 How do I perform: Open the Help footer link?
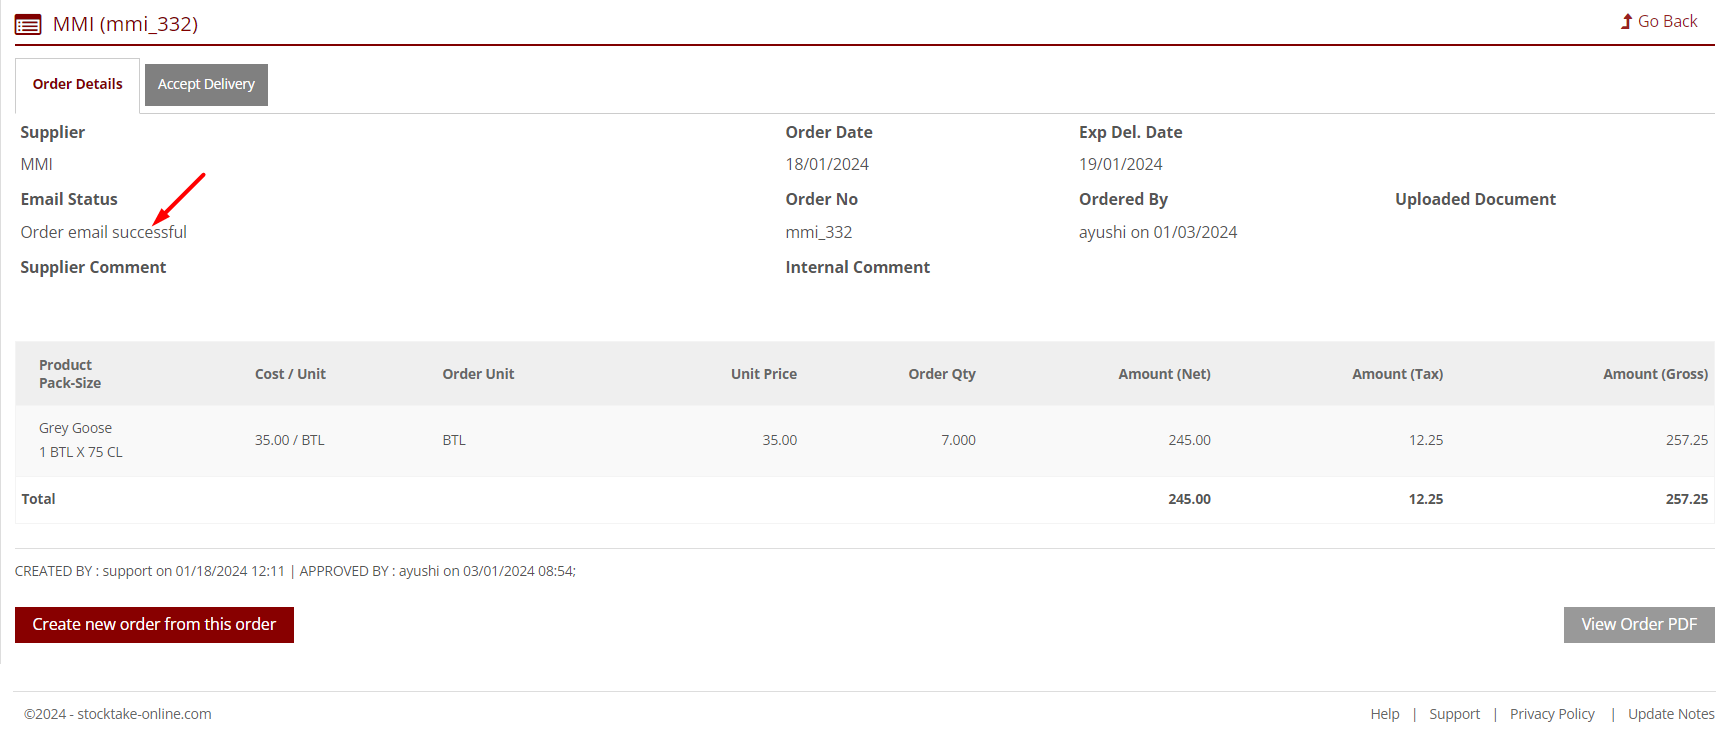(x=1384, y=714)
